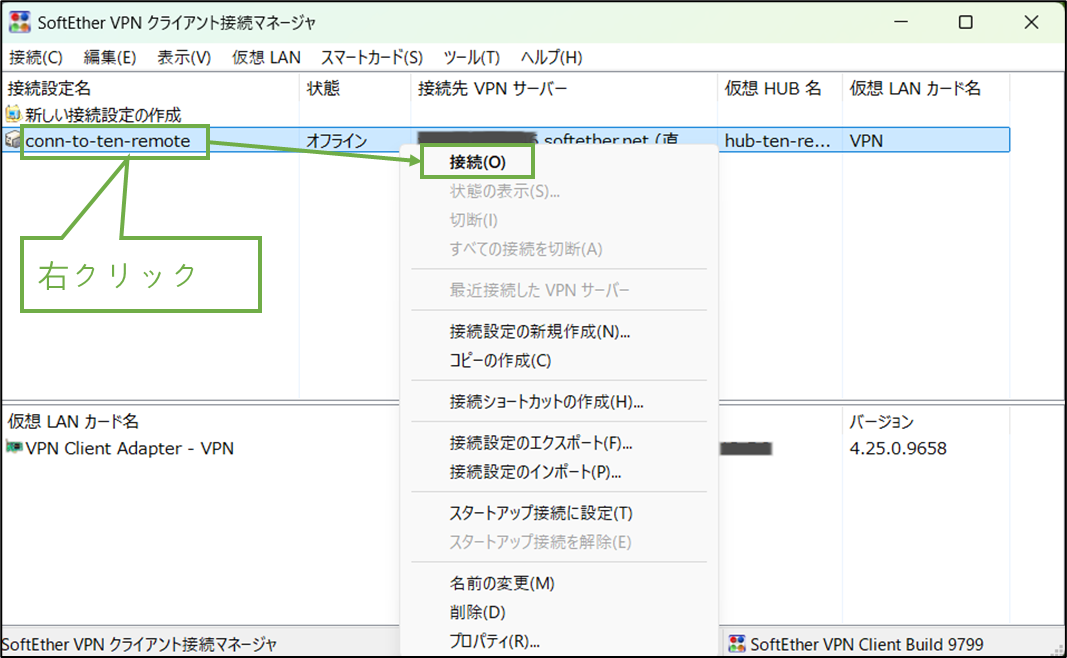The height and width of the screenshot is (658, 1067).
Task: Click the オフライン status cell
Action: [x=337, y=141]
